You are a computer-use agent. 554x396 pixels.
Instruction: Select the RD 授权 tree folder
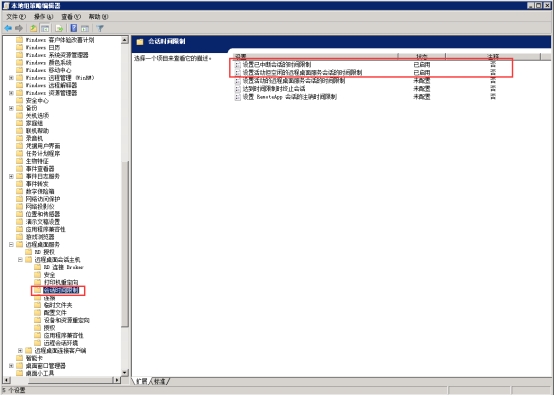point(44,252)
